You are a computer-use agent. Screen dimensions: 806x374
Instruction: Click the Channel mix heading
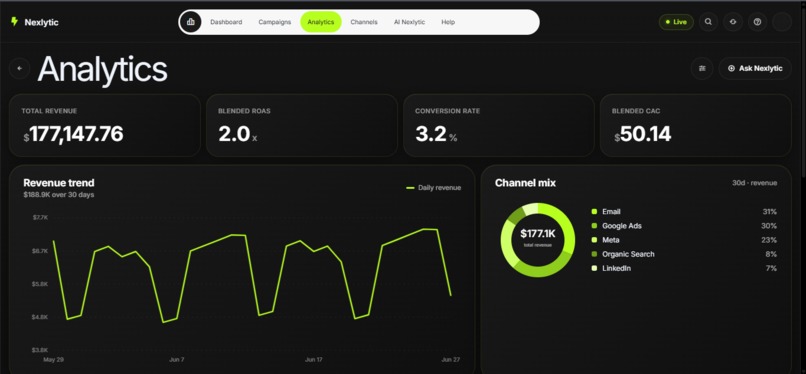pyautogui.click(x=525, y=183)
